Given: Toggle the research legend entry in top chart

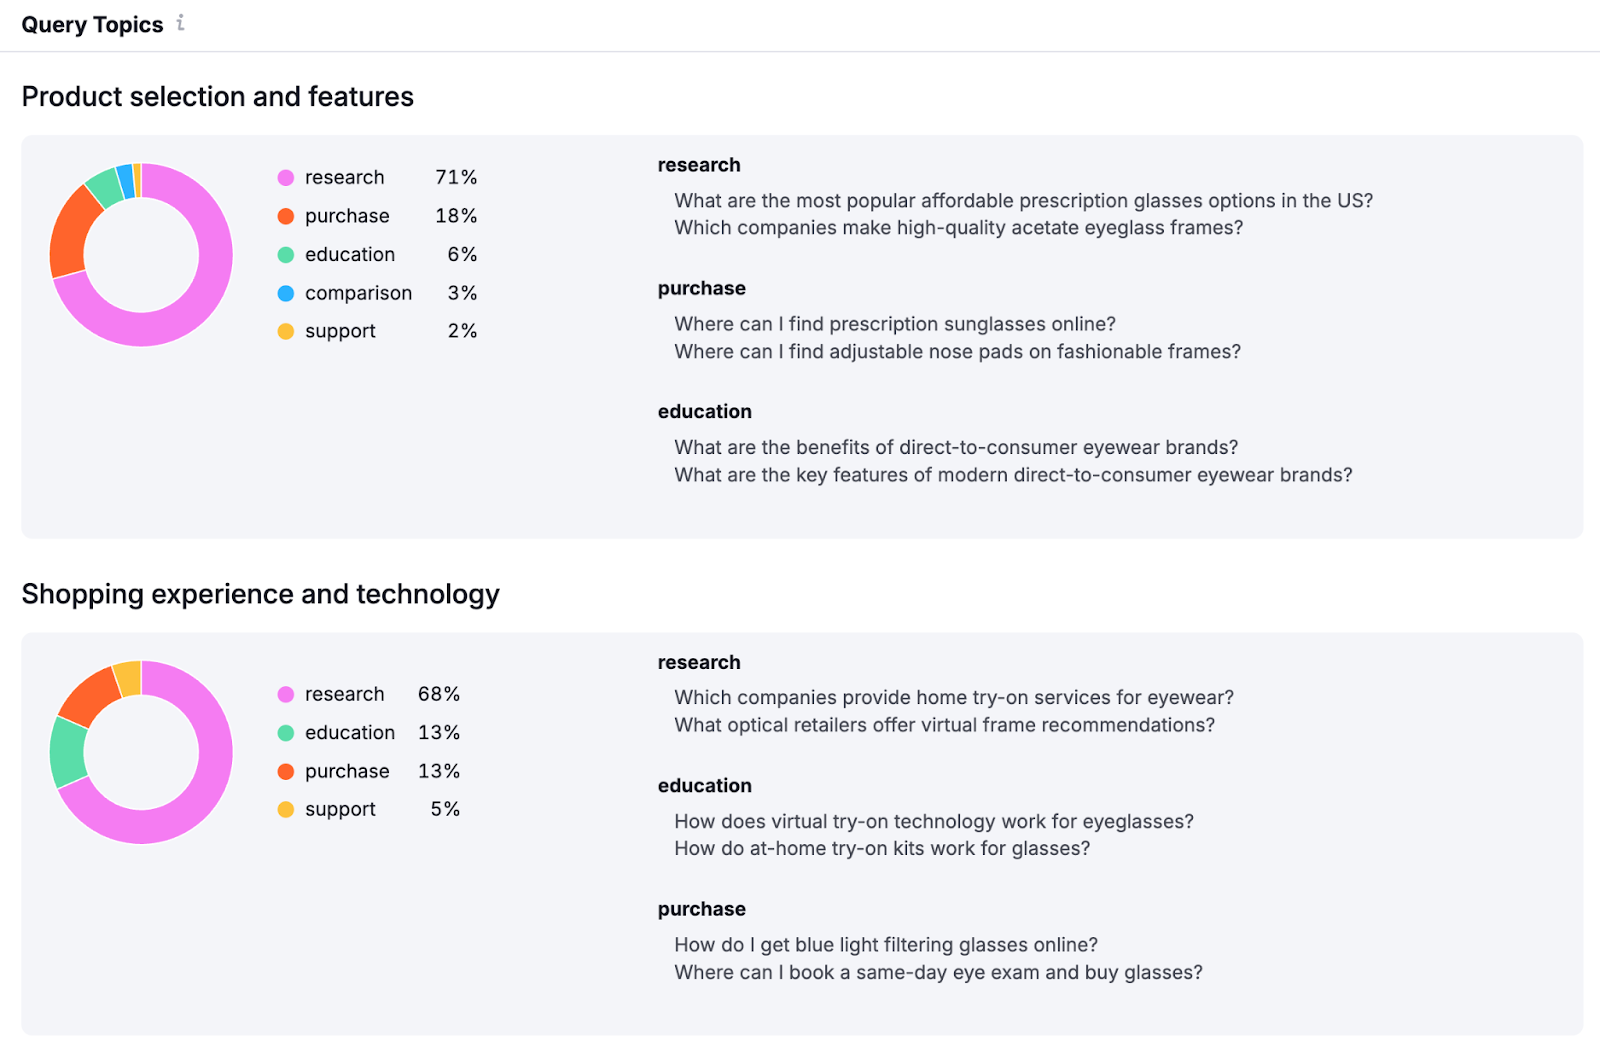Looking at the screenshot, I should pos(344,177).
